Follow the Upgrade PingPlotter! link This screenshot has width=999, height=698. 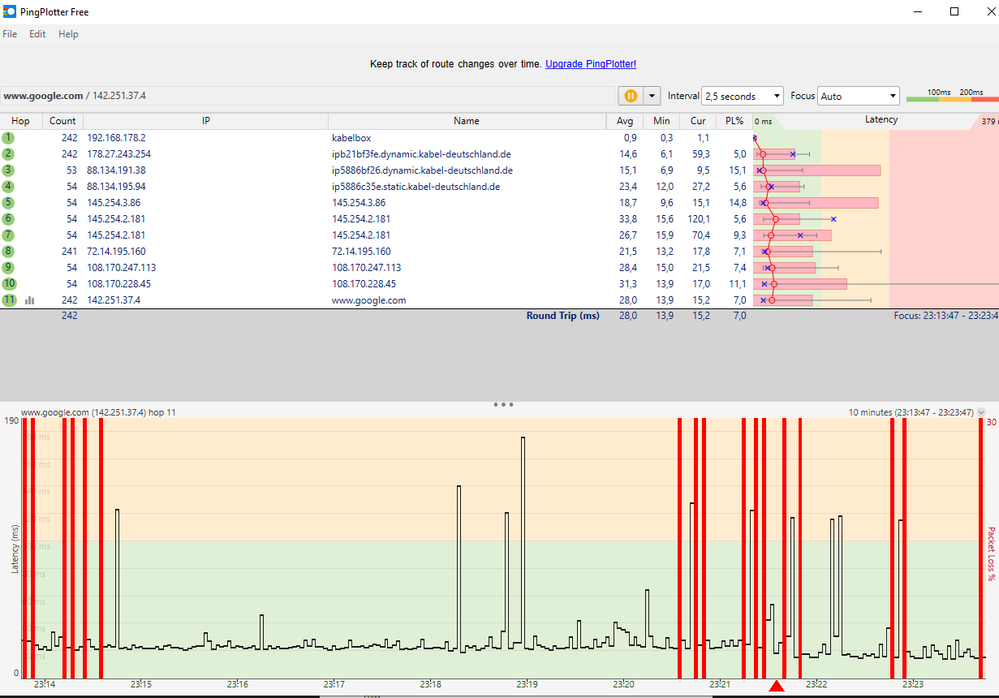(591, 64)
